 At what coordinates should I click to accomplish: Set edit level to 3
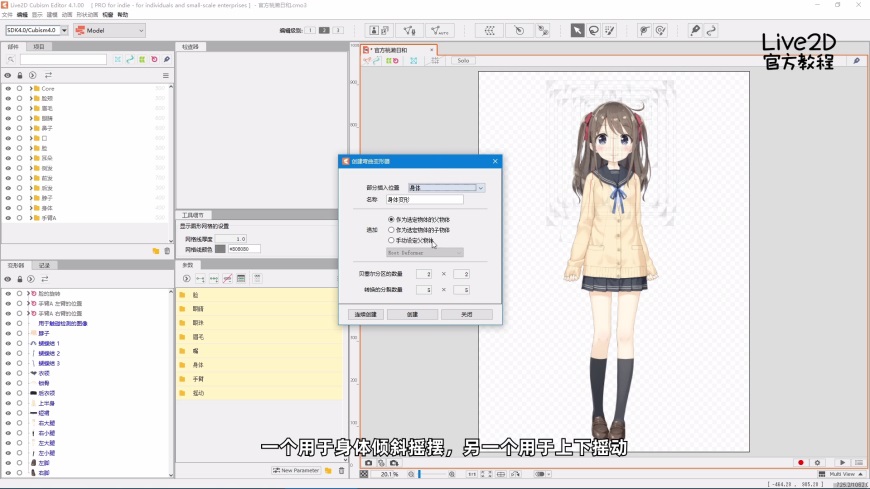pyautogui.click(x=337, y=30)
